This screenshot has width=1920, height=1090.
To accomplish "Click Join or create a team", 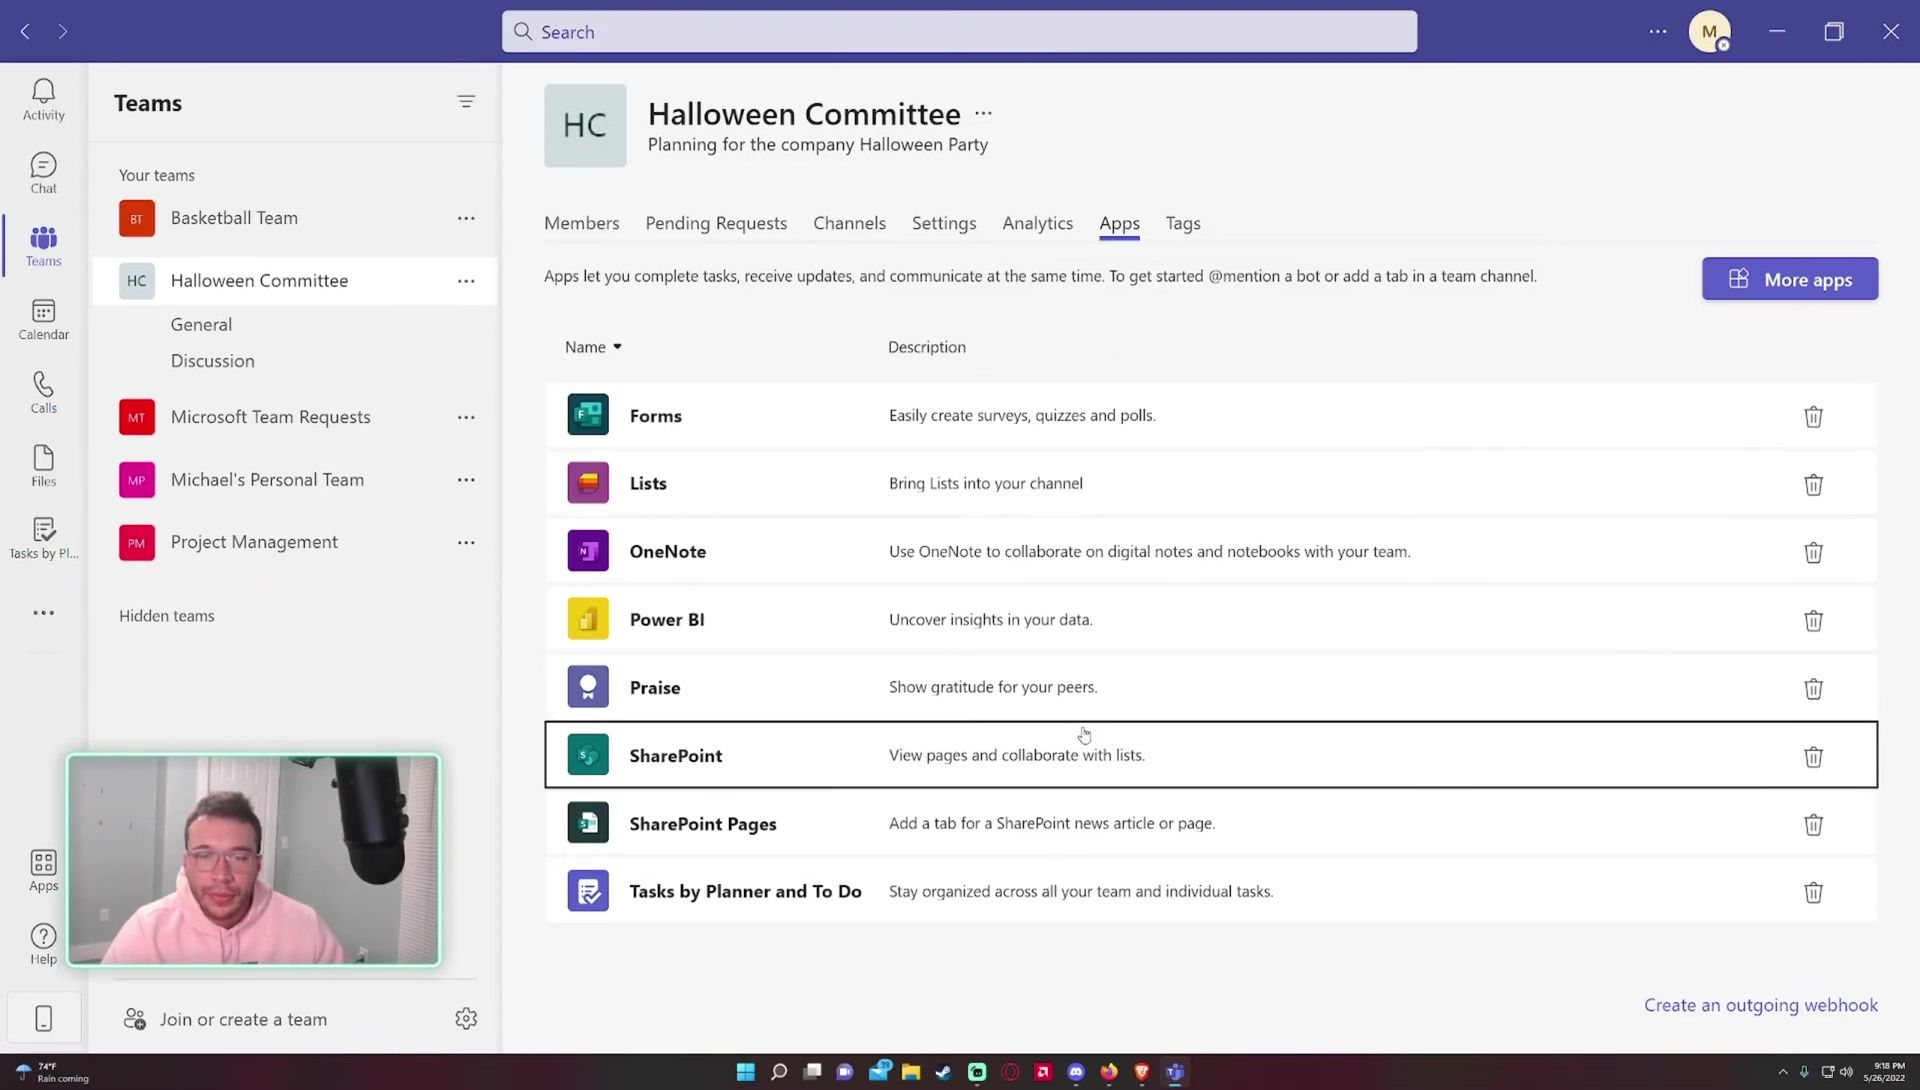I will [x=226, y=1019].
